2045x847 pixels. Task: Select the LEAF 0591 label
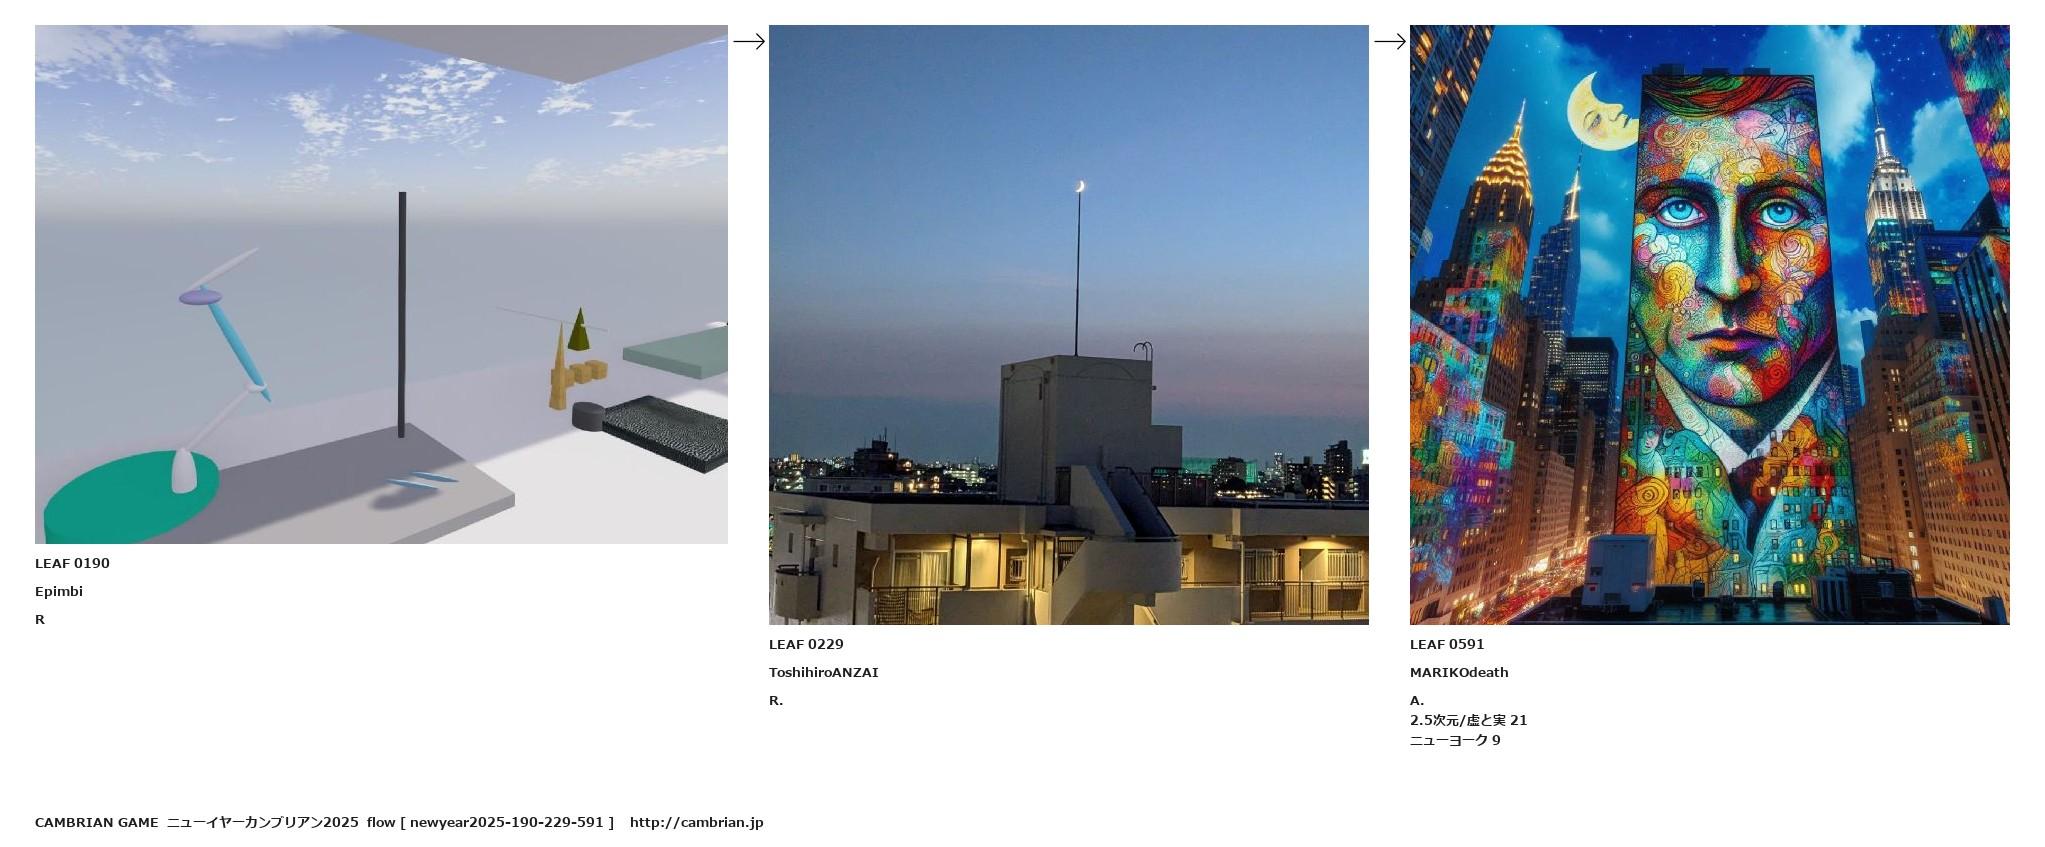point(1447,644)
